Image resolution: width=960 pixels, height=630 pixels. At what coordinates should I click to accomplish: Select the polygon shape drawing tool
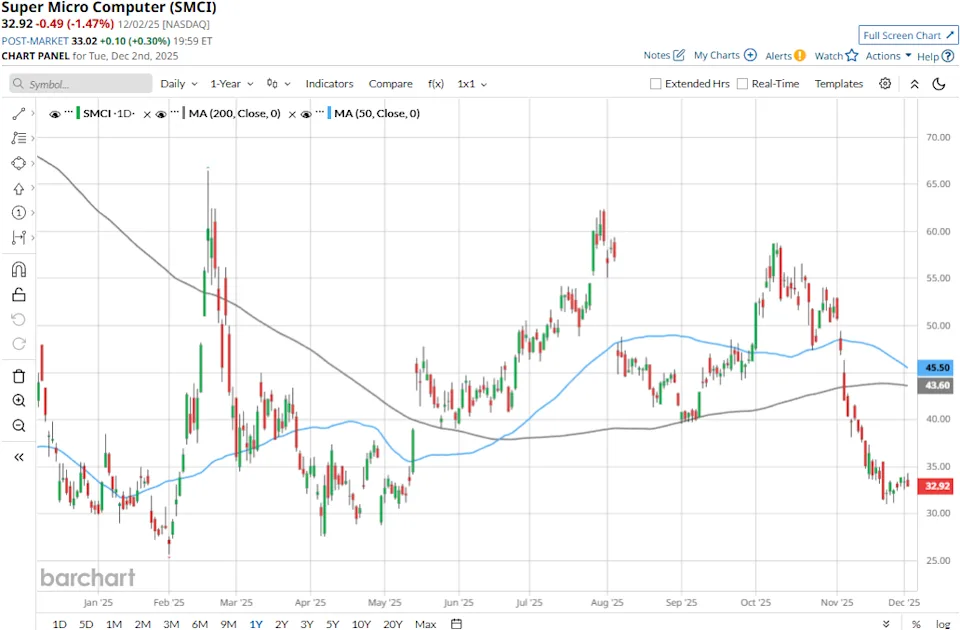(x=18, y=163)
